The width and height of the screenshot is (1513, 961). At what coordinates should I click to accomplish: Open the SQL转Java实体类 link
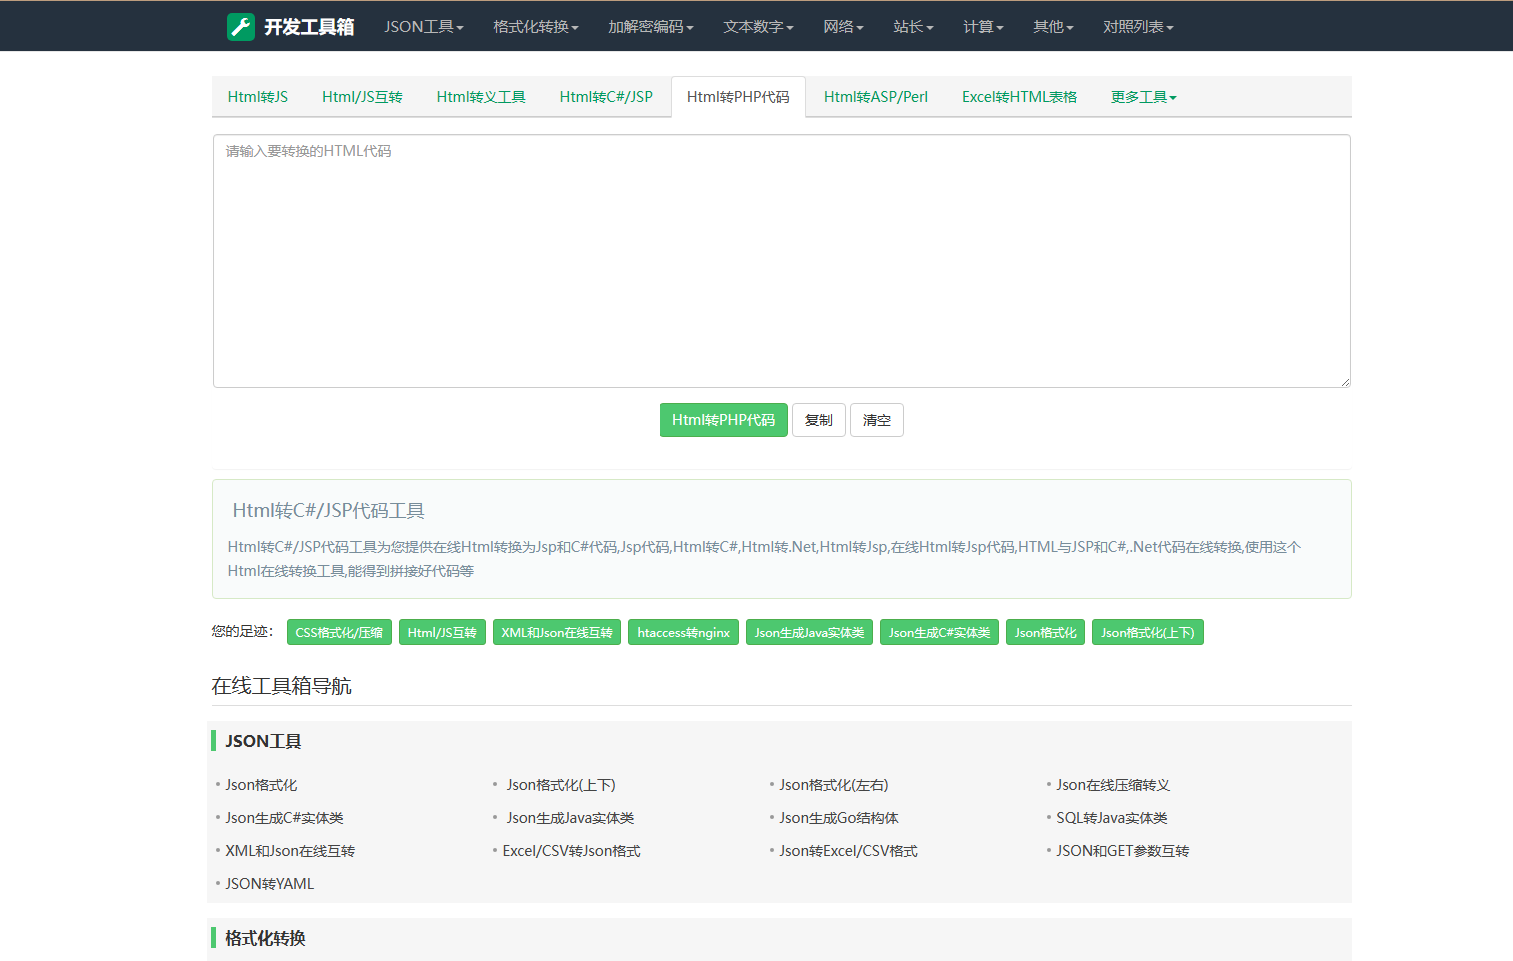pos(1112,818)
